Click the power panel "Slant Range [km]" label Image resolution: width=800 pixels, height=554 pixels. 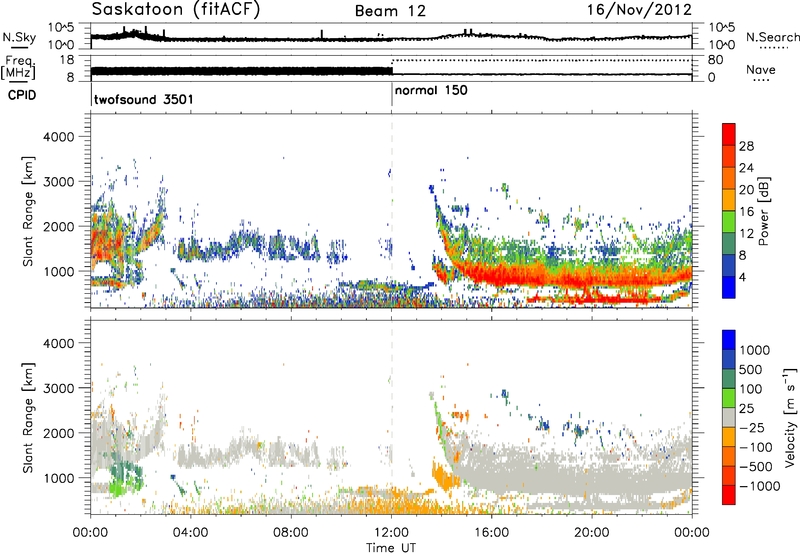pyautogui.click(x=28, y=211)
